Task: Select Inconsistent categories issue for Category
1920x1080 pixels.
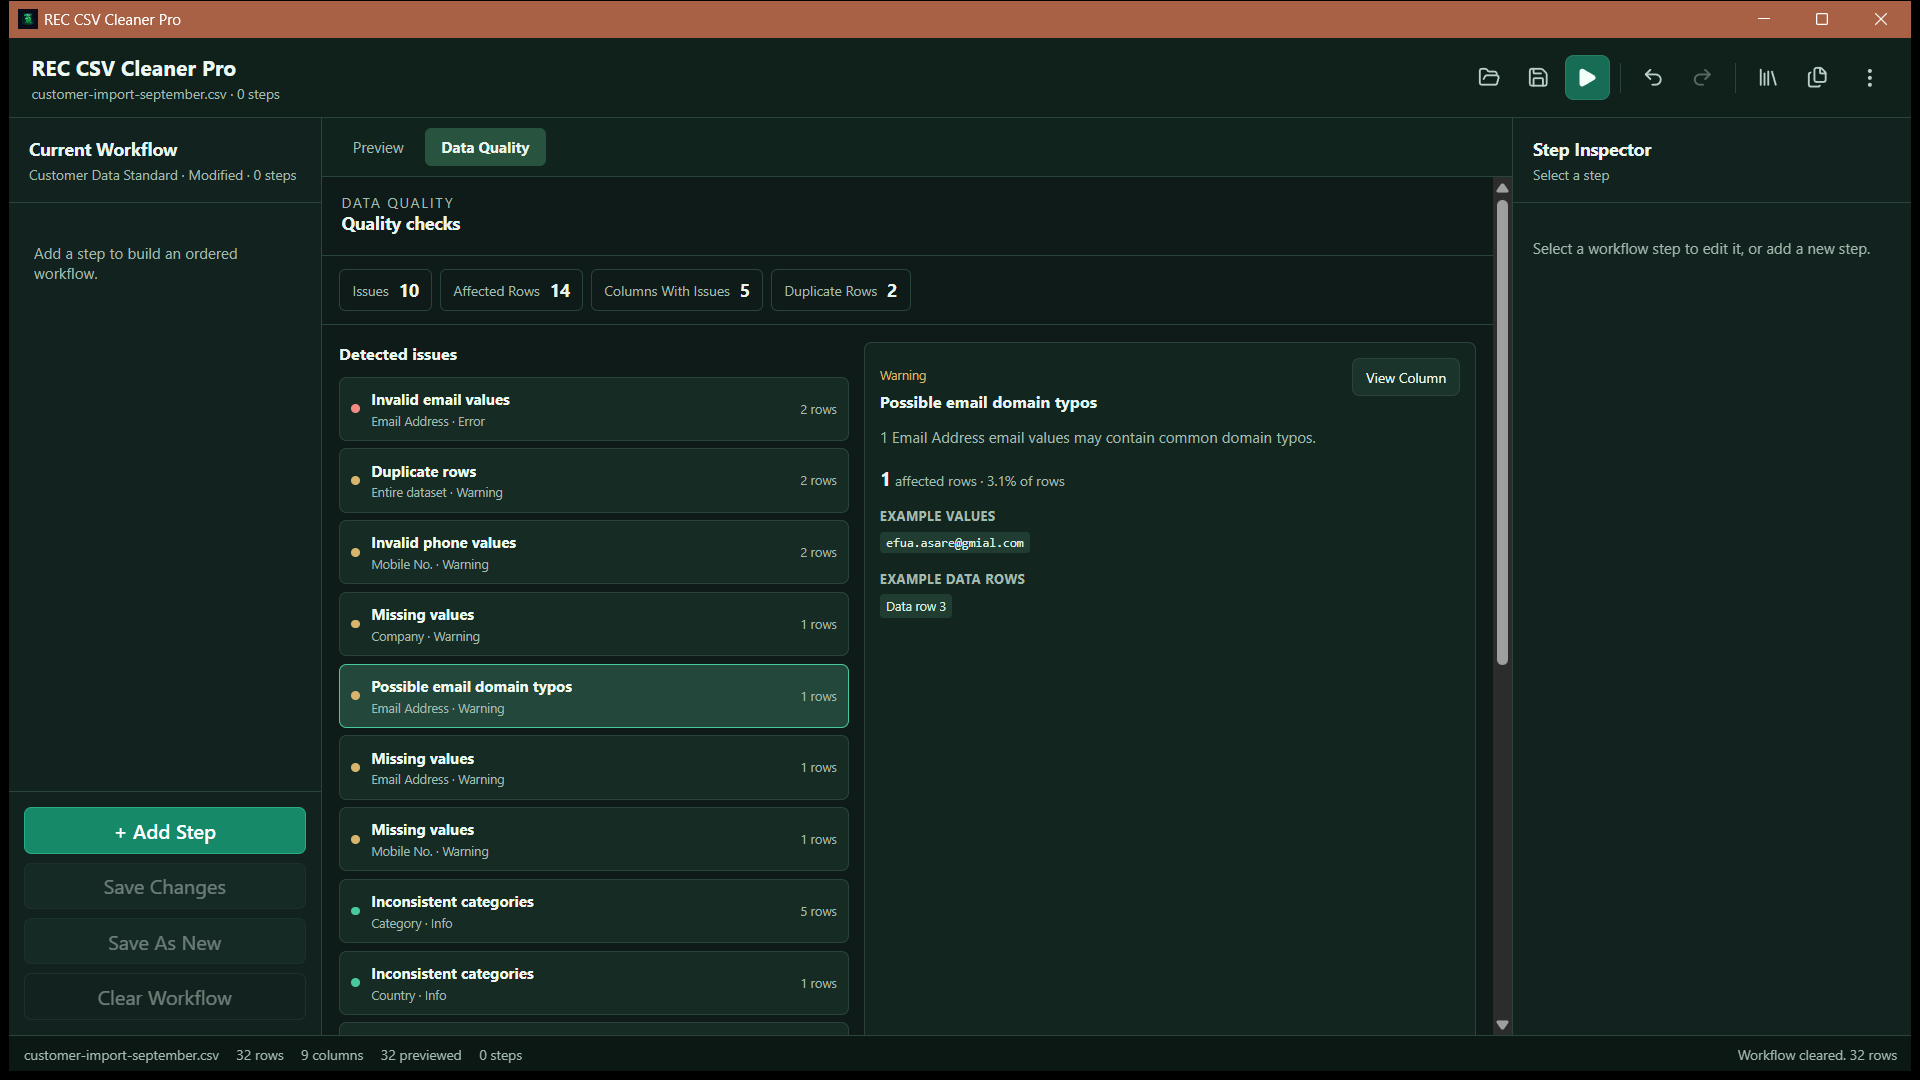Action: (x=594, y=912)
